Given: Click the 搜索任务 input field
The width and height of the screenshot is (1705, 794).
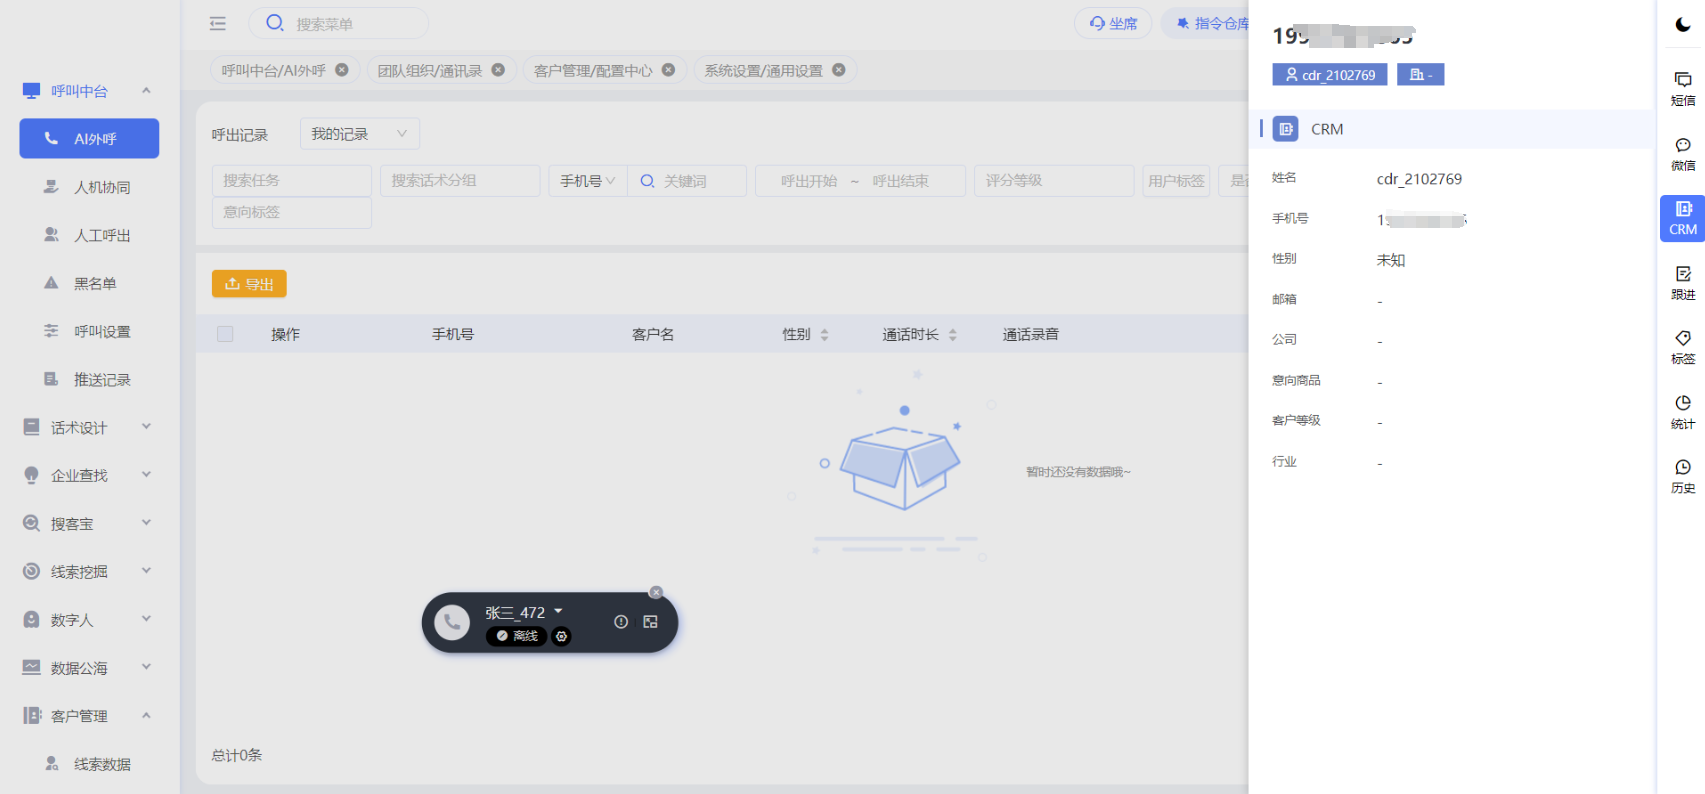Looking at the screenshot, I should pos(291,181).
